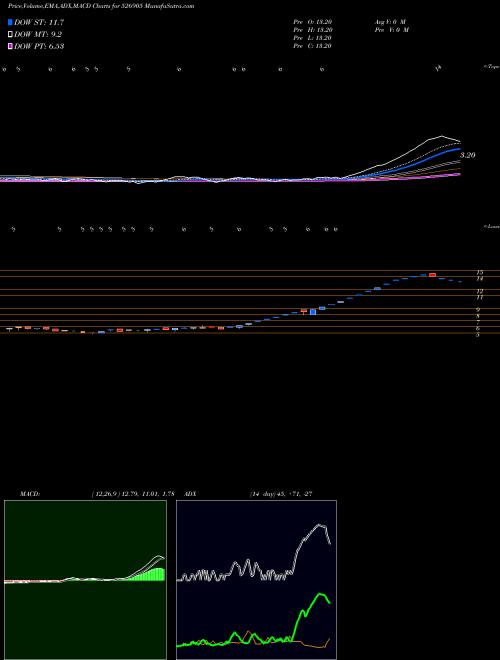Click the magenta DOW PT legend swatch
Viewport: 500px width, 660px height.
click(x=10, y=46)
